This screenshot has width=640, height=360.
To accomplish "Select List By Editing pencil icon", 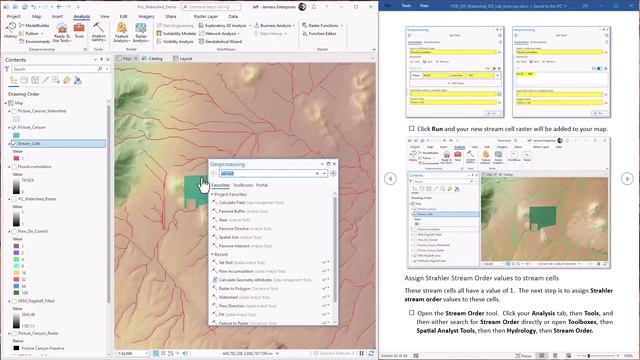I will pyautogui.click(x=45, y=80).
